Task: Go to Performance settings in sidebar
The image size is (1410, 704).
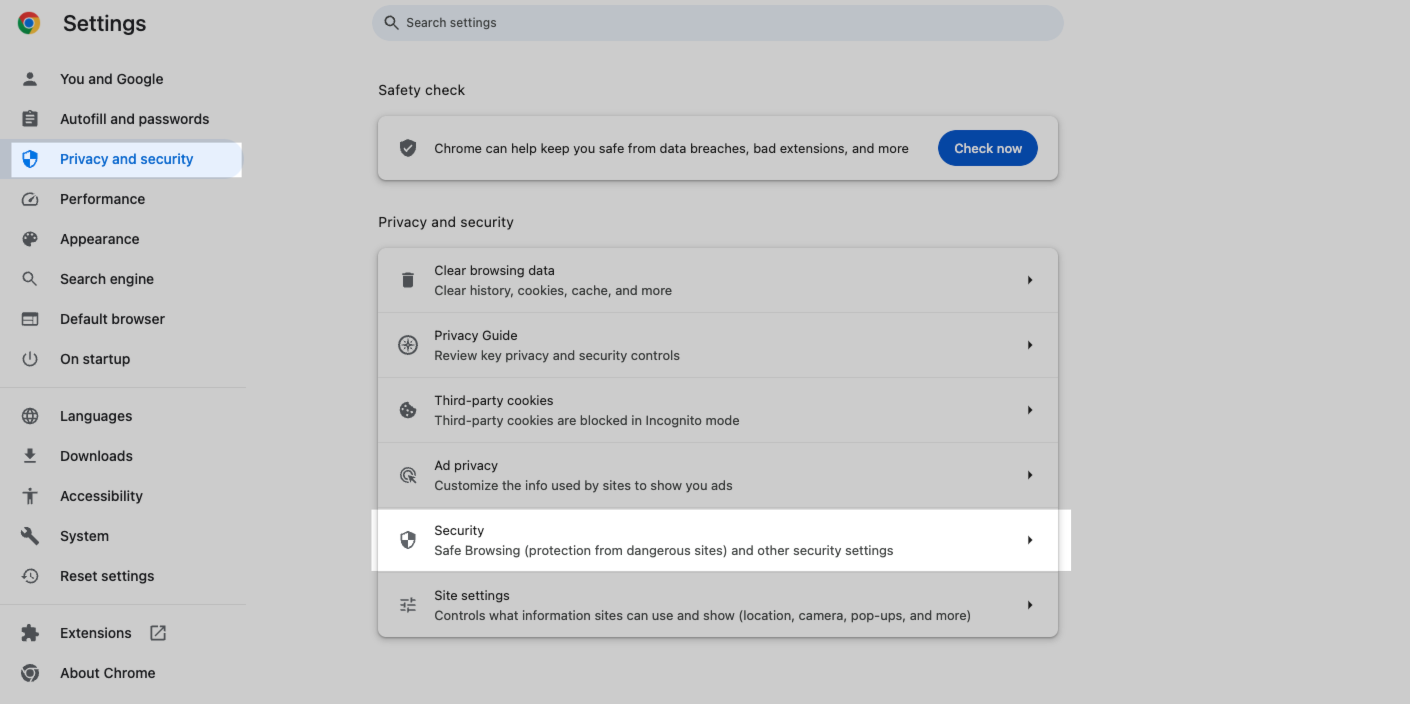Action: click(x=102, y=199)
